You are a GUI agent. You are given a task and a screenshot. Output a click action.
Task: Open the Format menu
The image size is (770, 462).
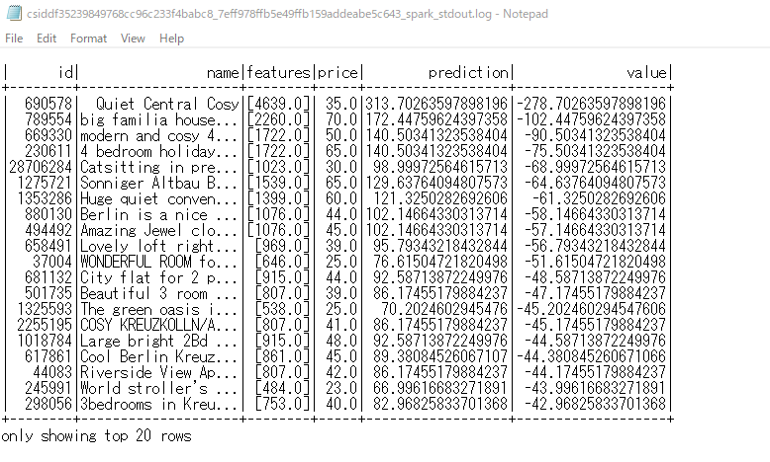click(88, 38)
